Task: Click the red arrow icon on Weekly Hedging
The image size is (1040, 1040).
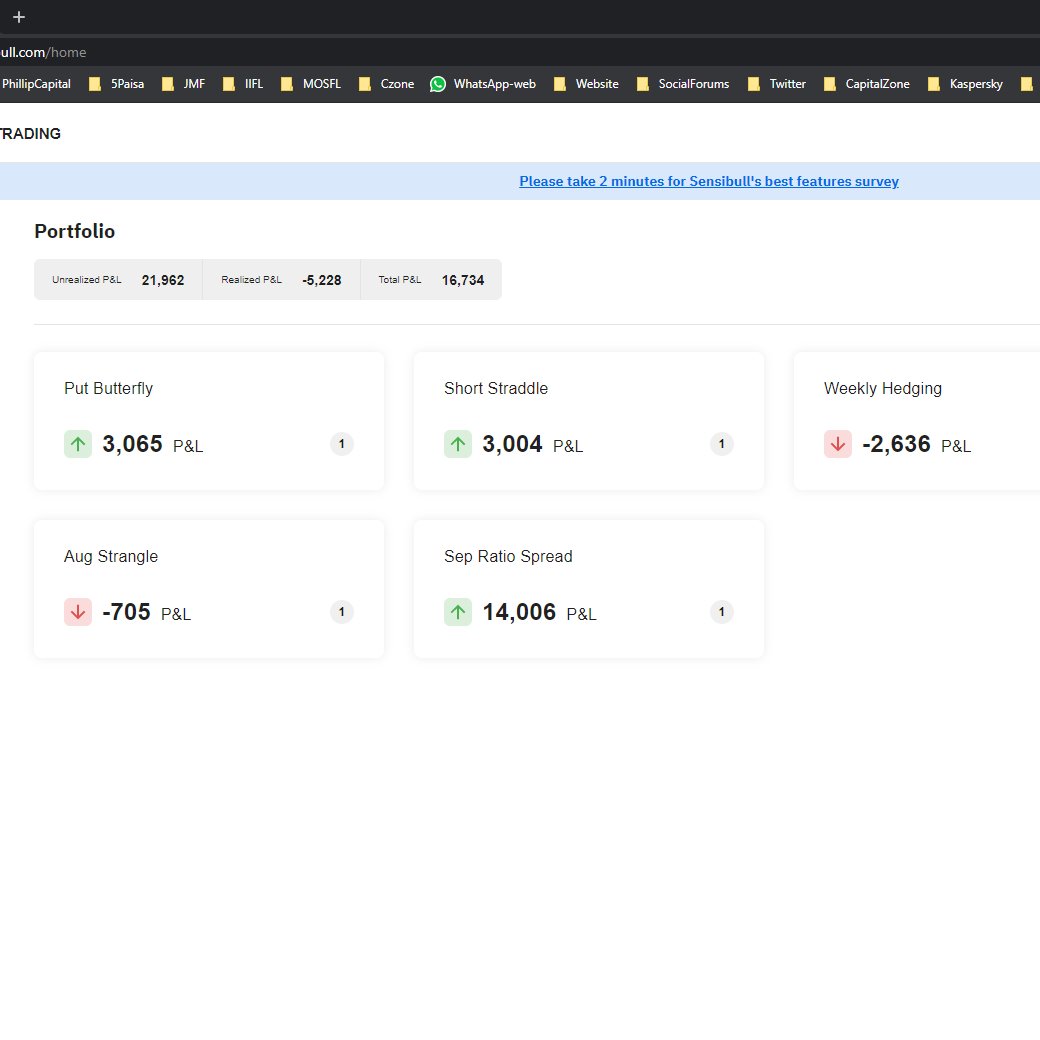Action: (838, 444)
